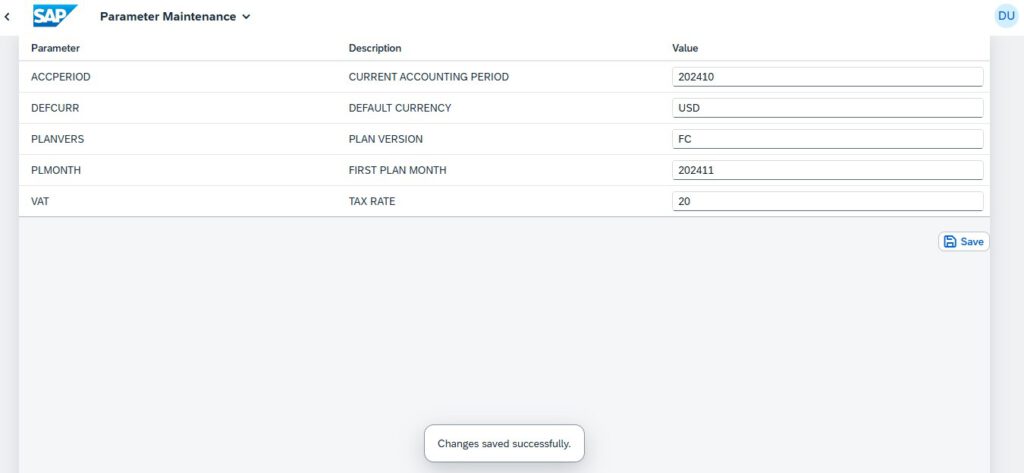Screen dimensions: 1024x473
Task: Select the PLMONTH parameter cell
Action: pyautogui.click(x=56, y=170)
